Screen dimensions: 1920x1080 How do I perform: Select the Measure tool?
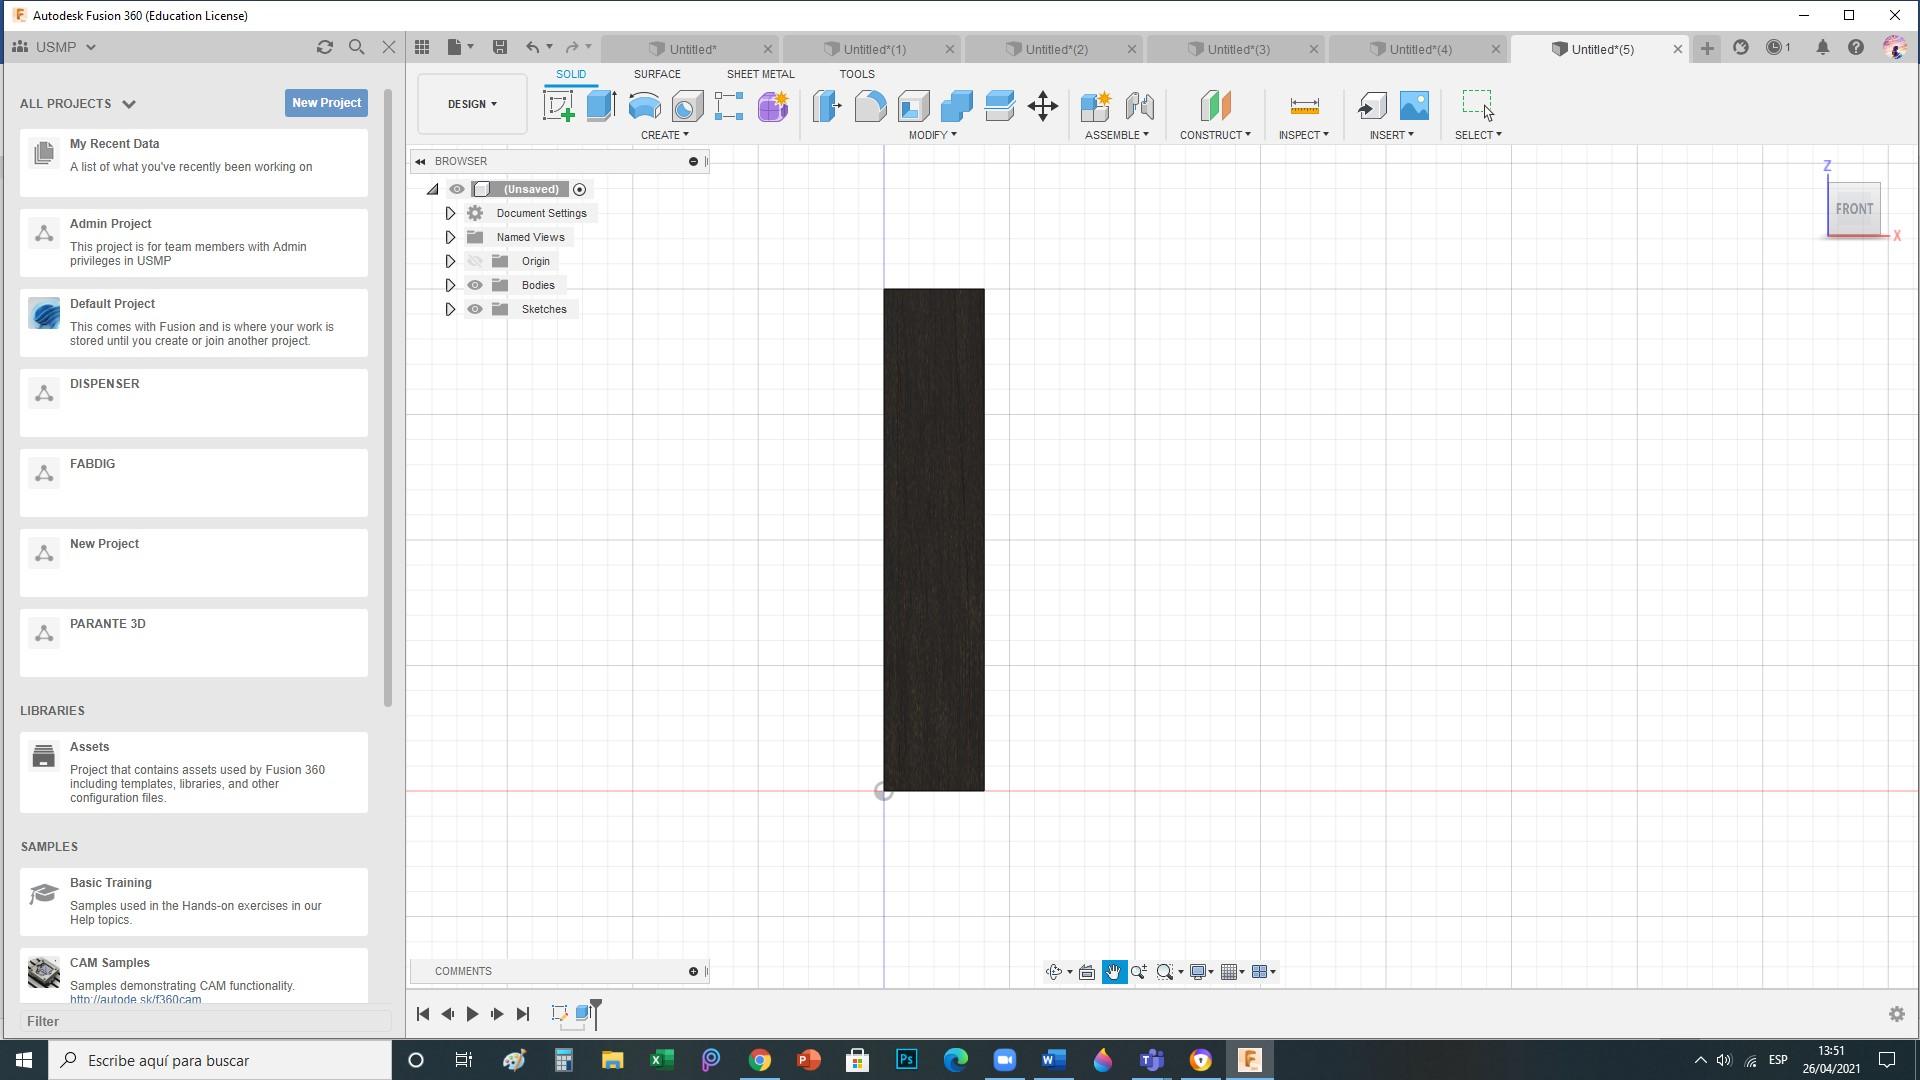1304,106
